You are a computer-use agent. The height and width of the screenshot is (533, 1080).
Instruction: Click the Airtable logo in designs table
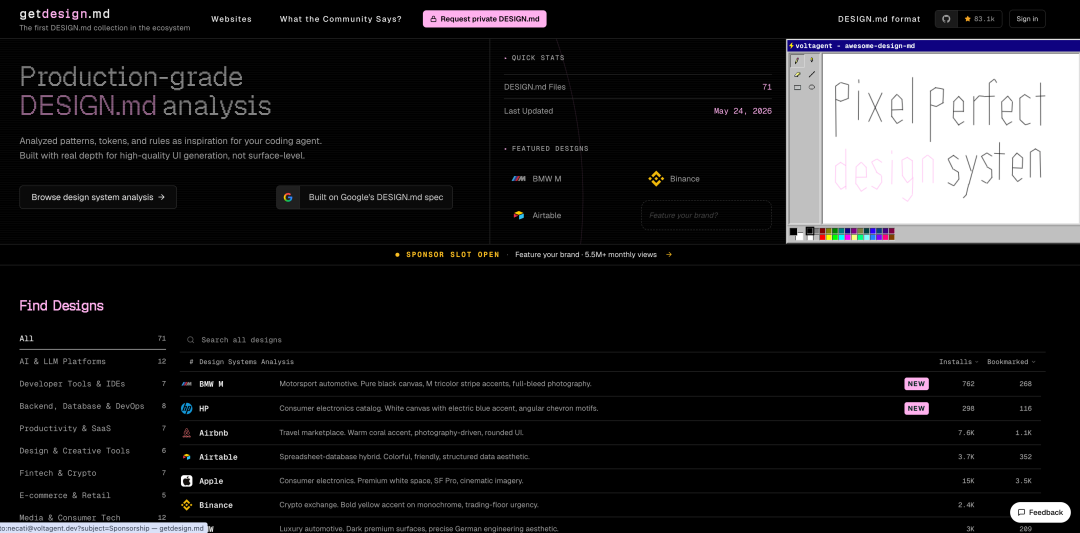tap(186, 457)
